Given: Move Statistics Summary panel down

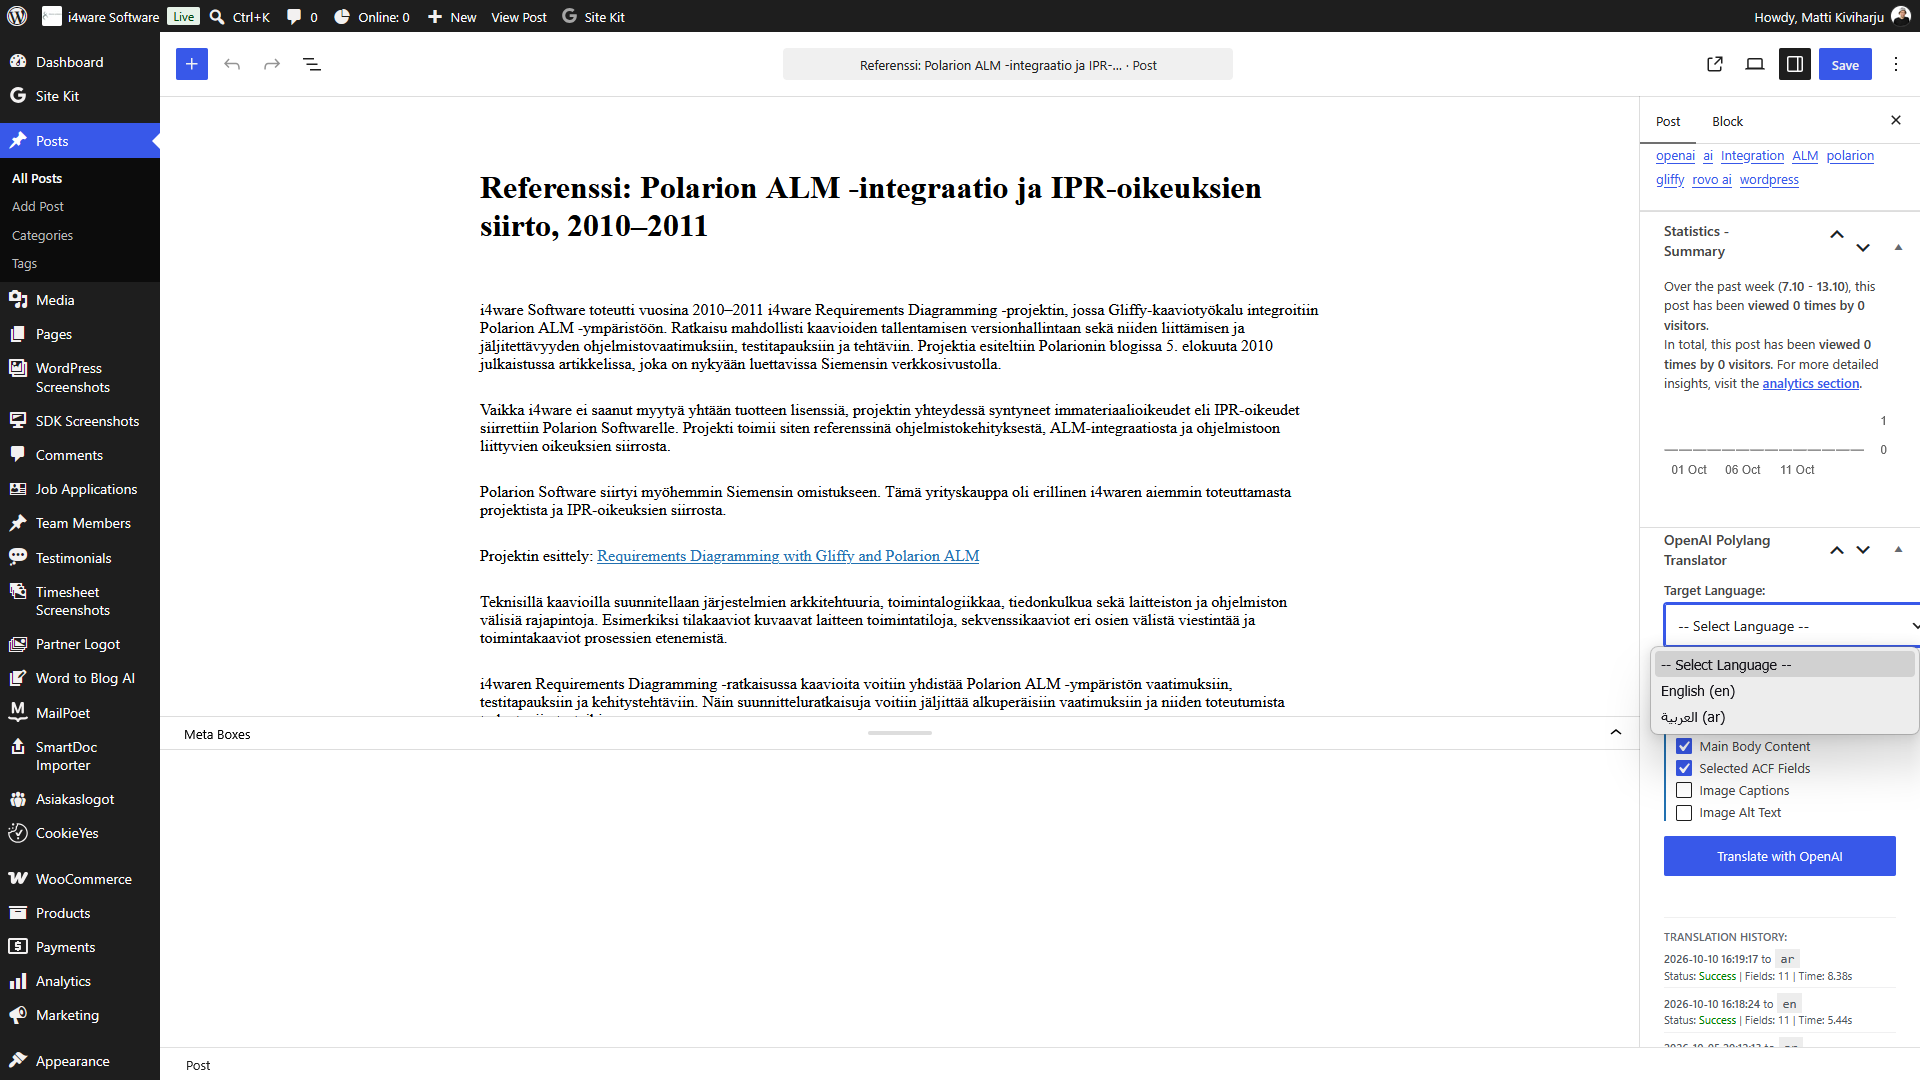Looking at the screenshot, I should click(1863, 247).
